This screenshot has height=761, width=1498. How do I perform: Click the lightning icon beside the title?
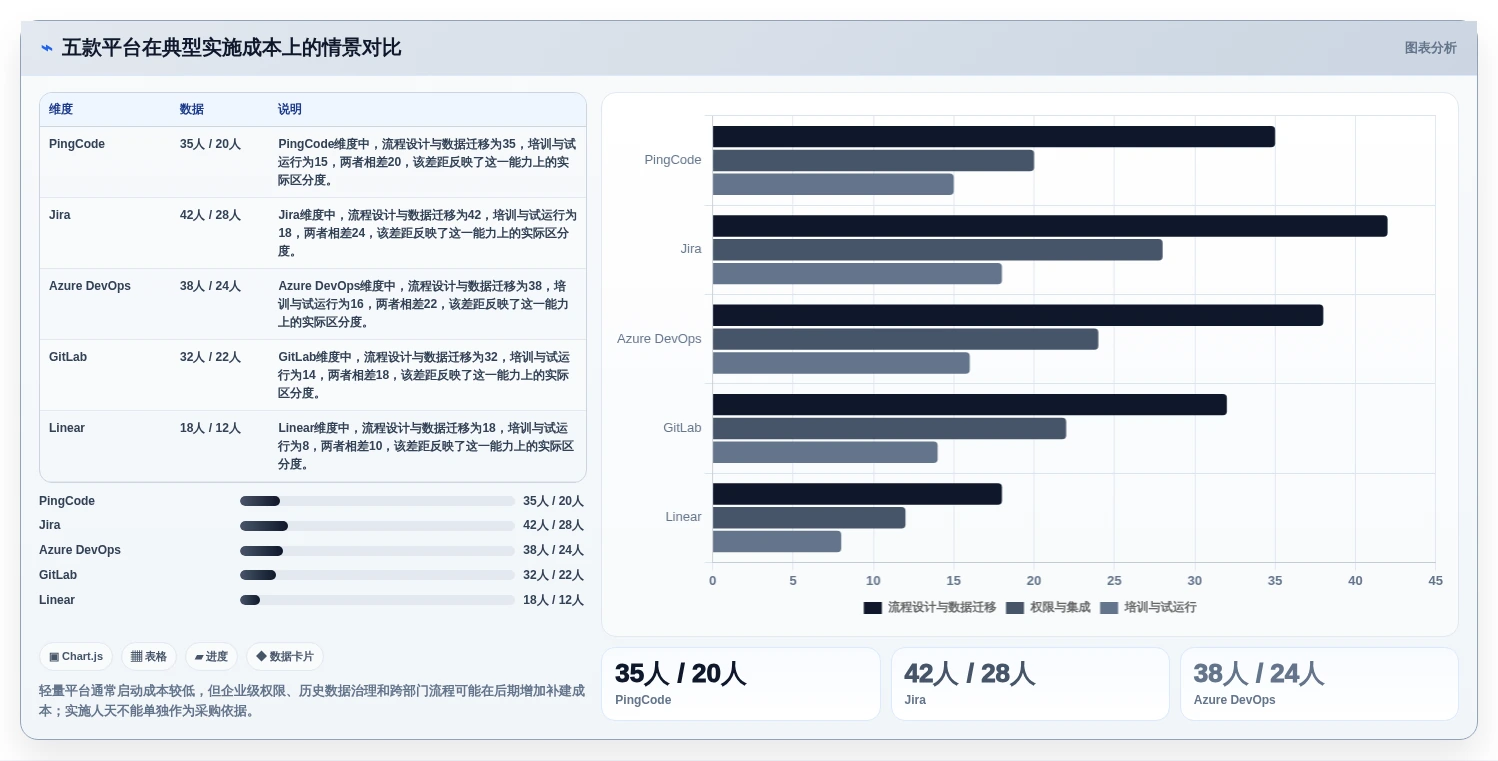point(47,48)
